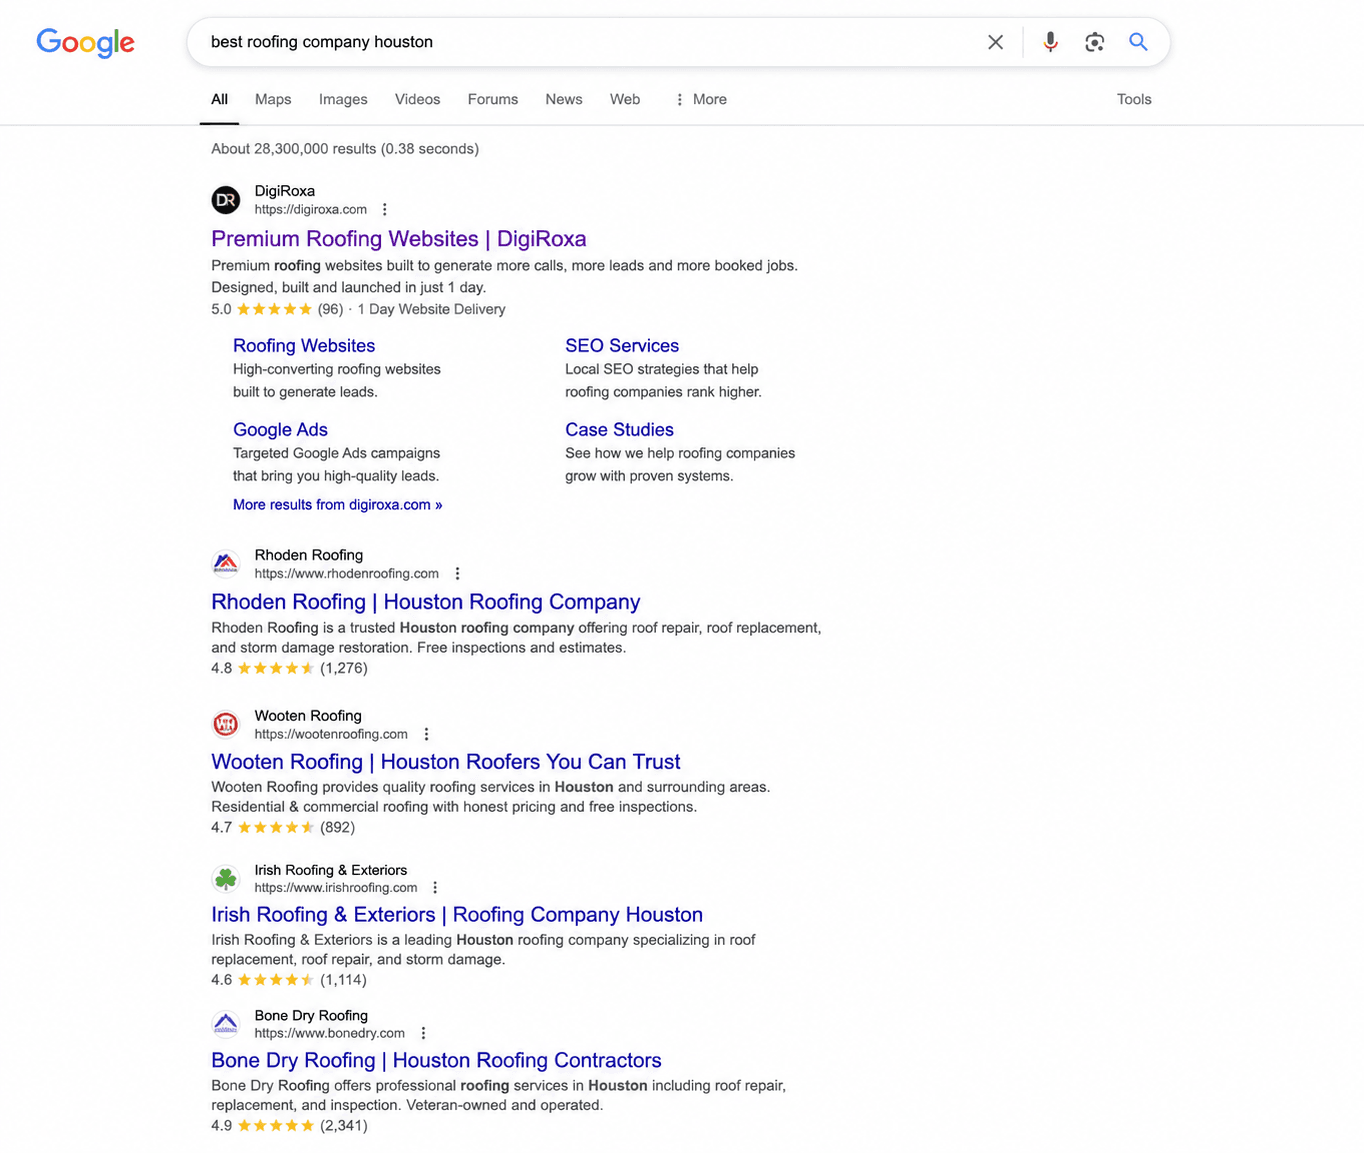Click the Irish Roofing shamrock favicon
This screenshot has height=1153, width=1364.
coord(226,879)
